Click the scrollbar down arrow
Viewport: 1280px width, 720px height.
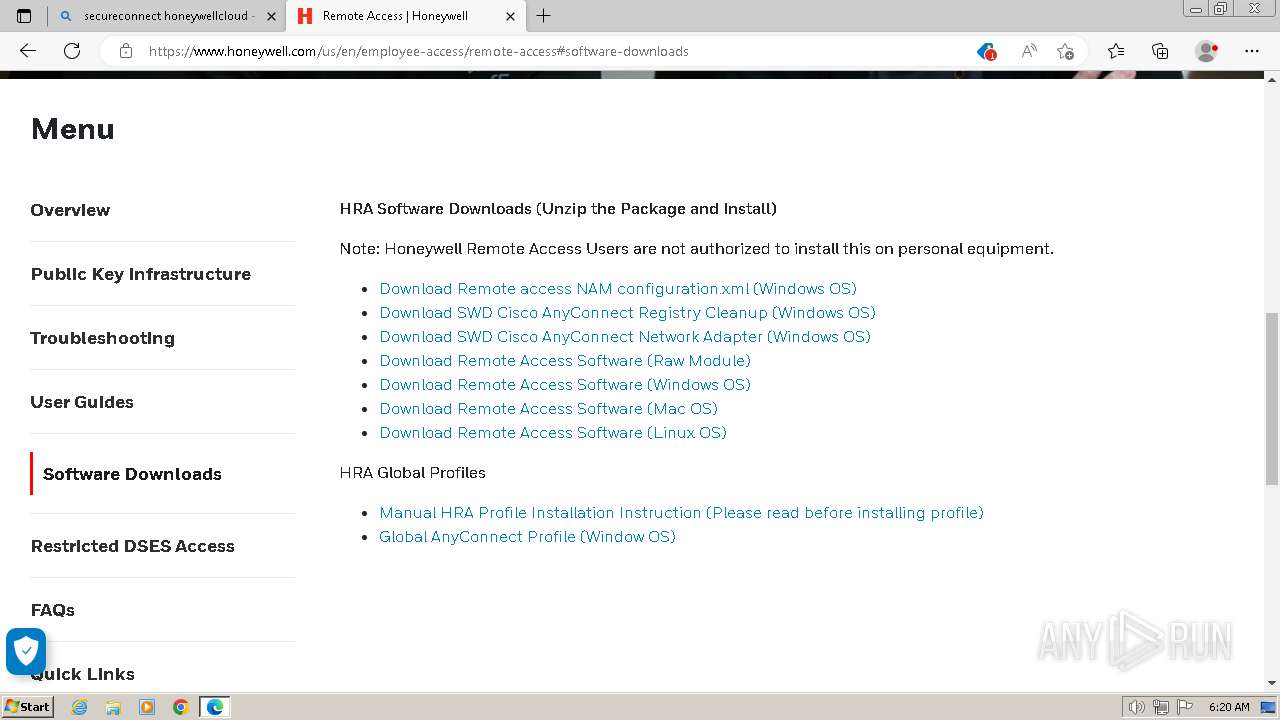pos(1271,684)
